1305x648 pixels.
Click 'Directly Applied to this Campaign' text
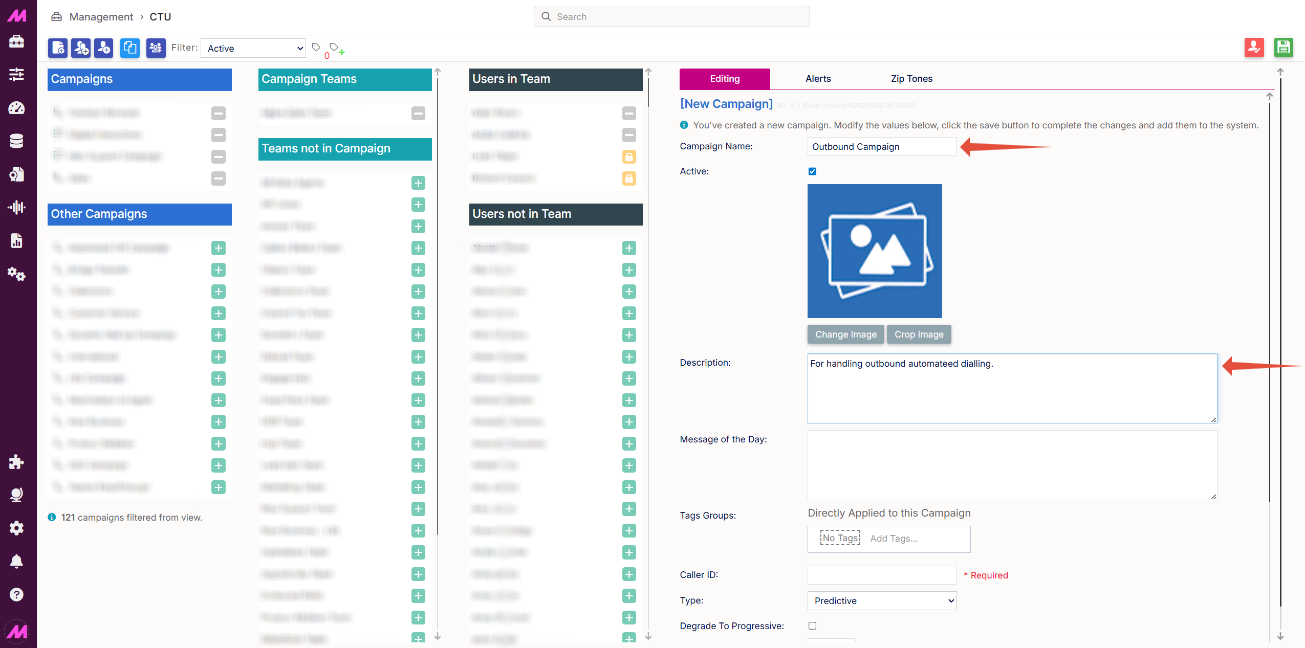point(889,513)
